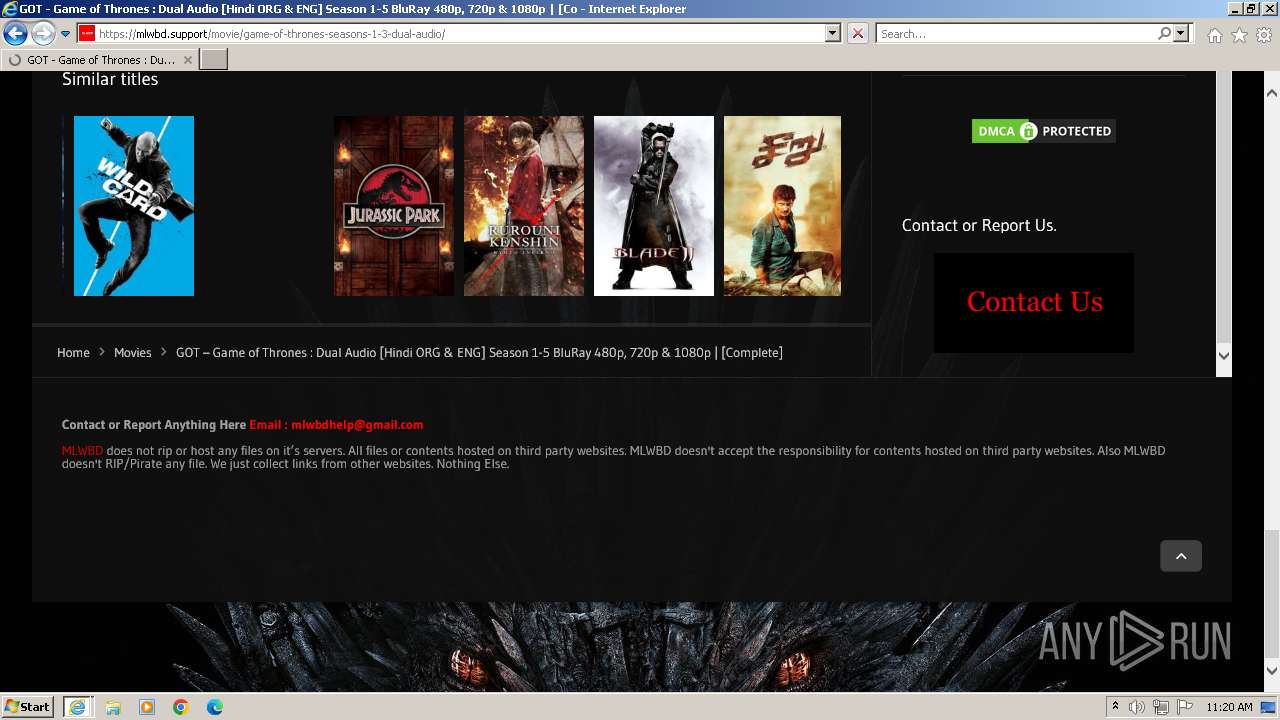Open the Windows Start button
The image size is (1280, 720).
[27, 706]
